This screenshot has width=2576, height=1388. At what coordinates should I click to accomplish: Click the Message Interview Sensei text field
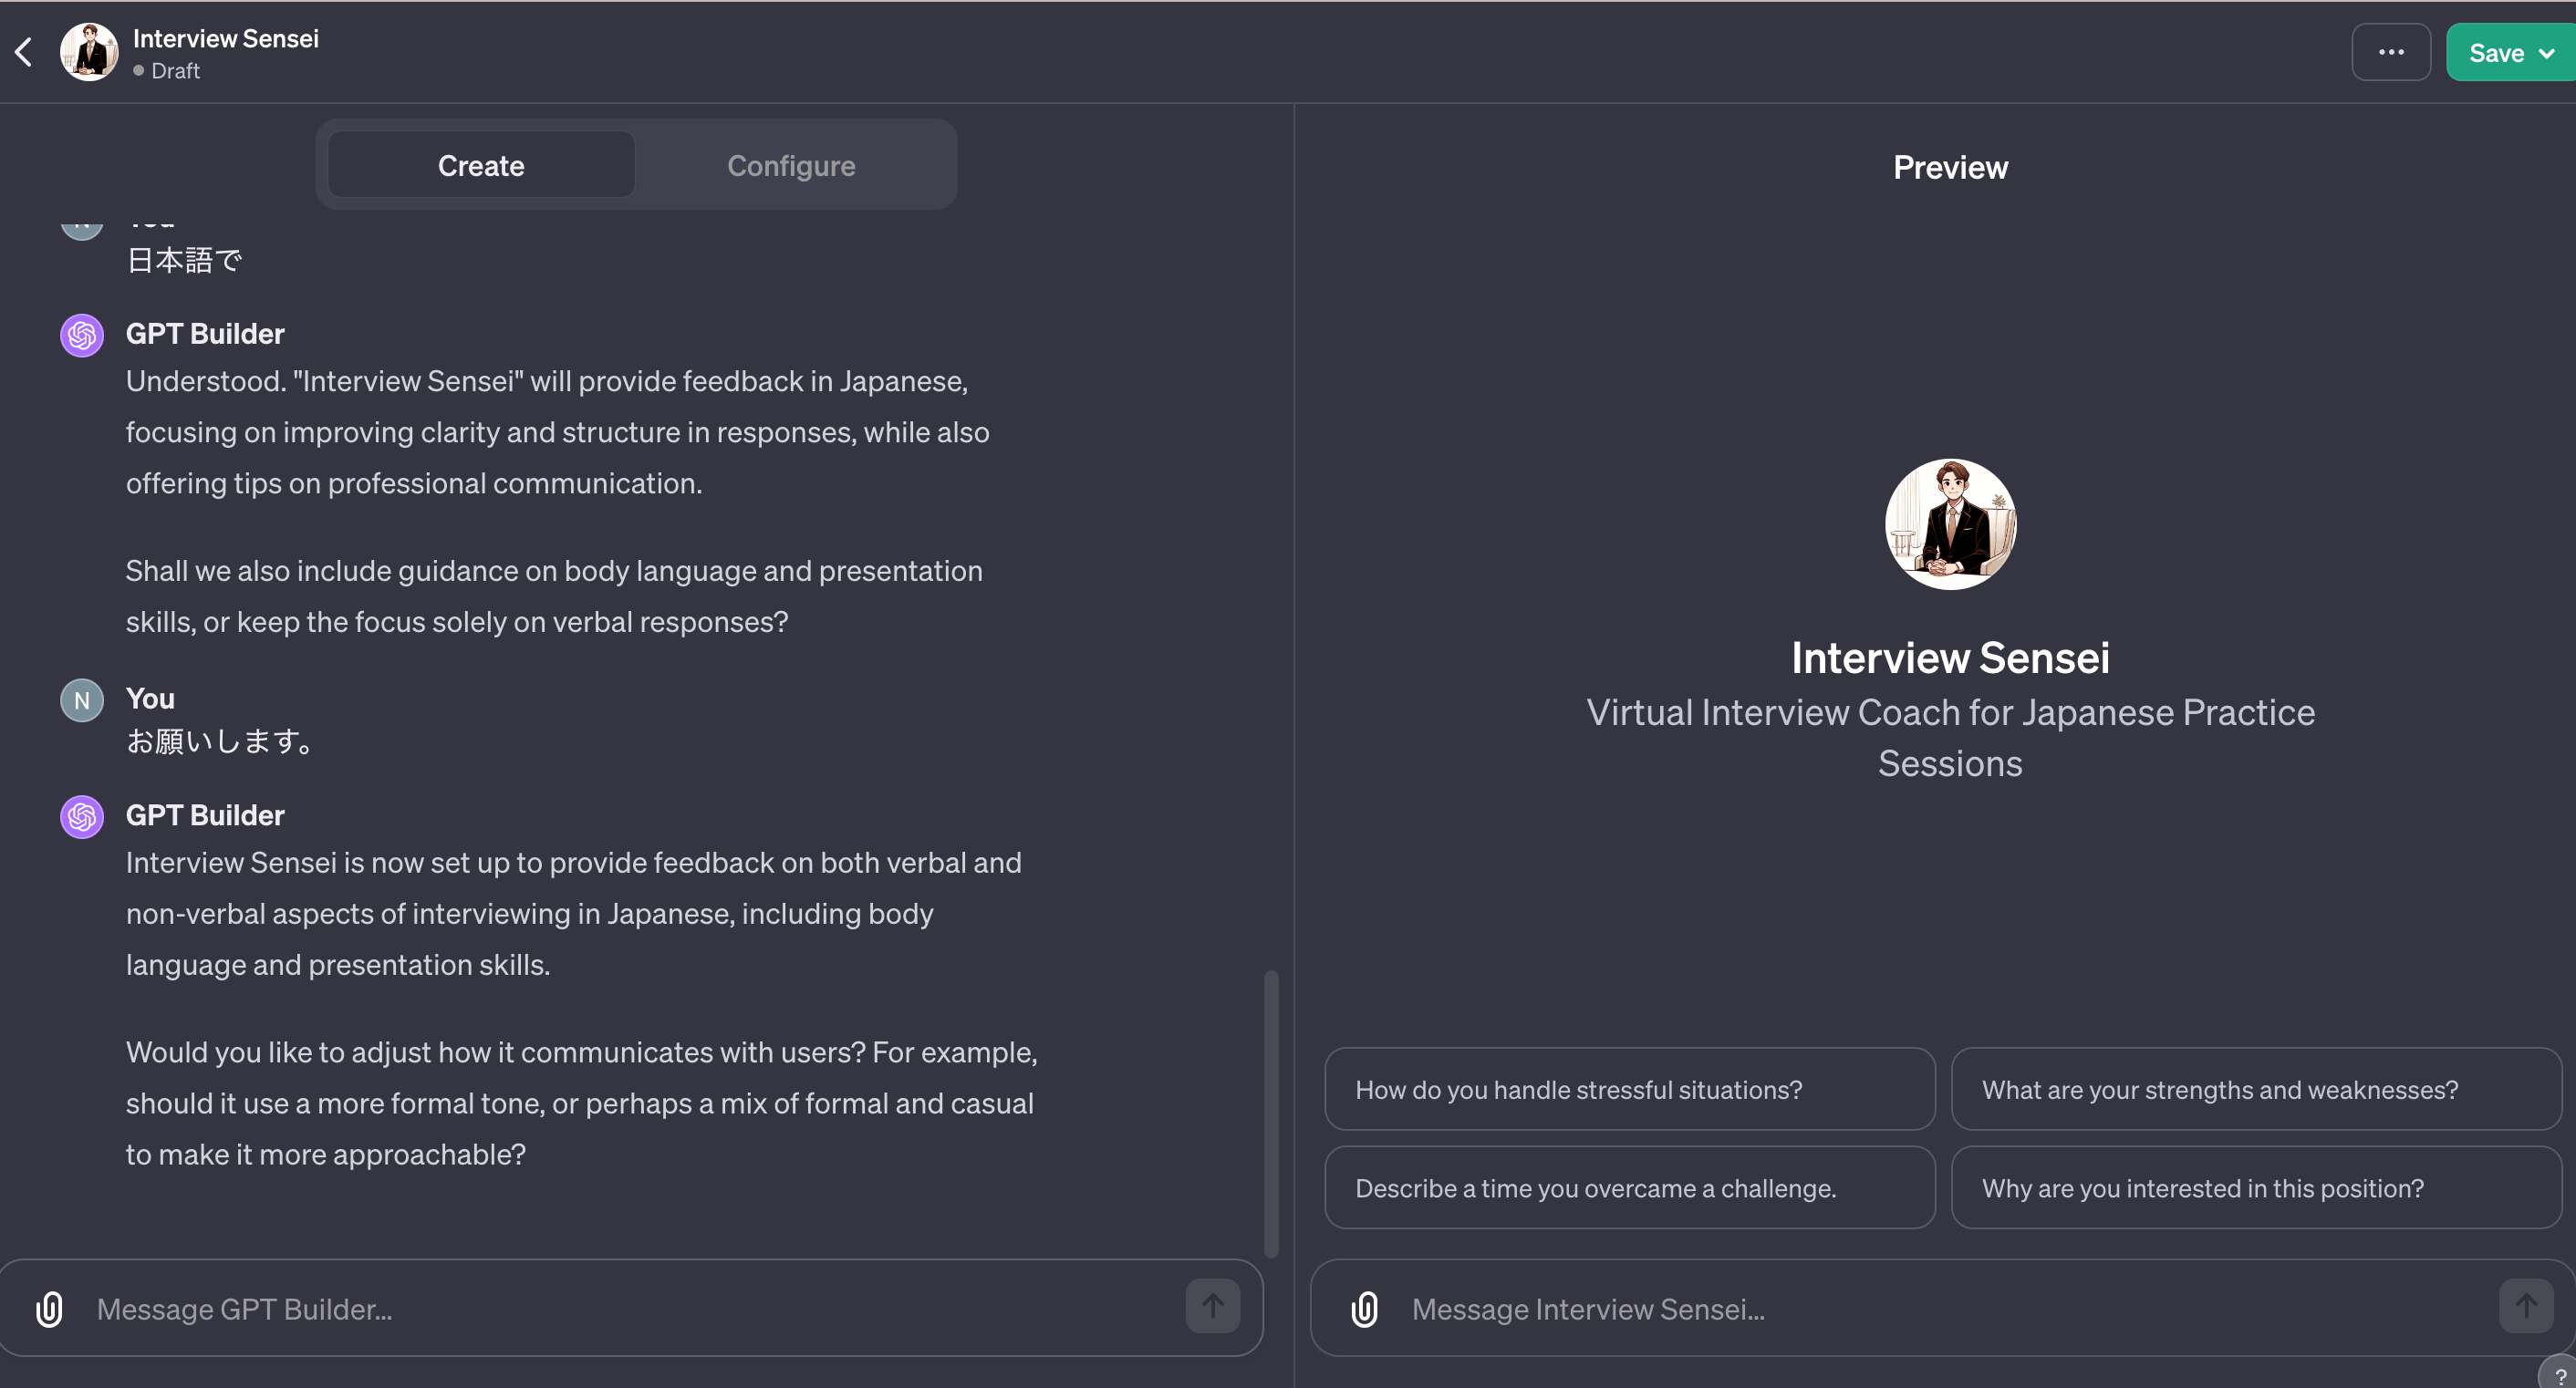click(x=1945, y=1308)
